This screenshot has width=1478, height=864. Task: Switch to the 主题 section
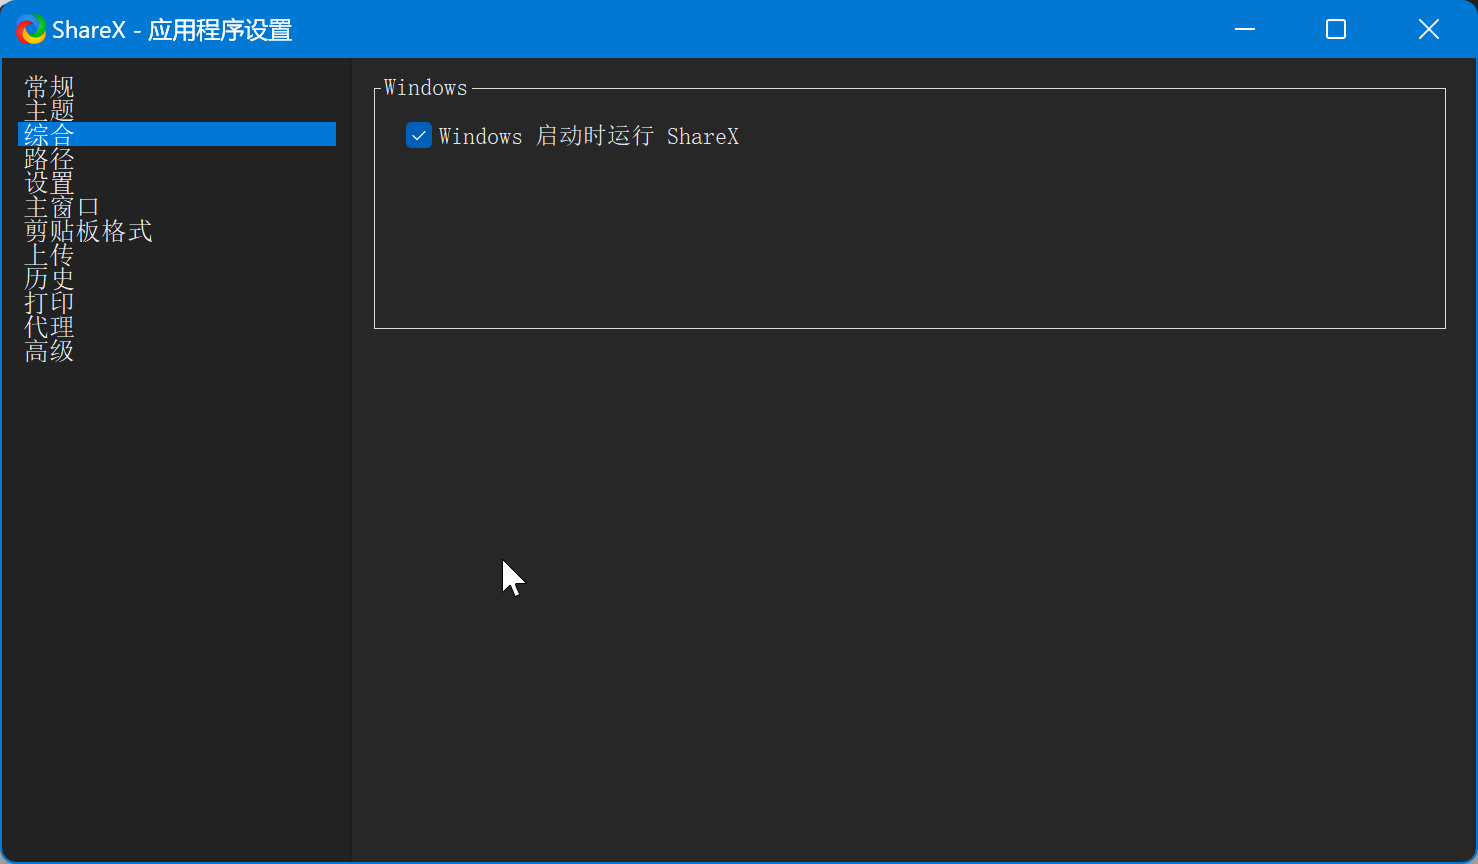click(x=49, y=111)
